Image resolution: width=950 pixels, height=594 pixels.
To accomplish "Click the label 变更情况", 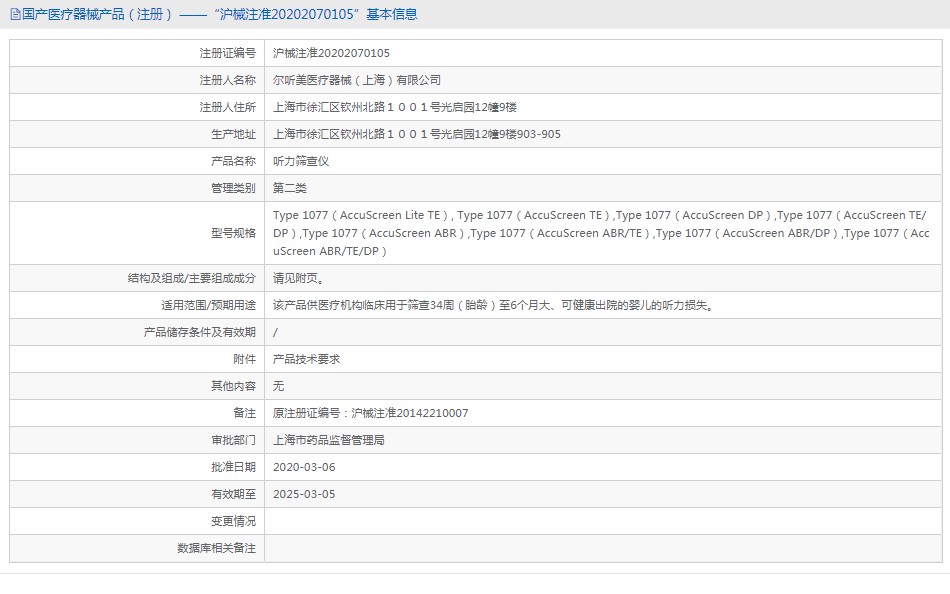I will click(233, 521).
